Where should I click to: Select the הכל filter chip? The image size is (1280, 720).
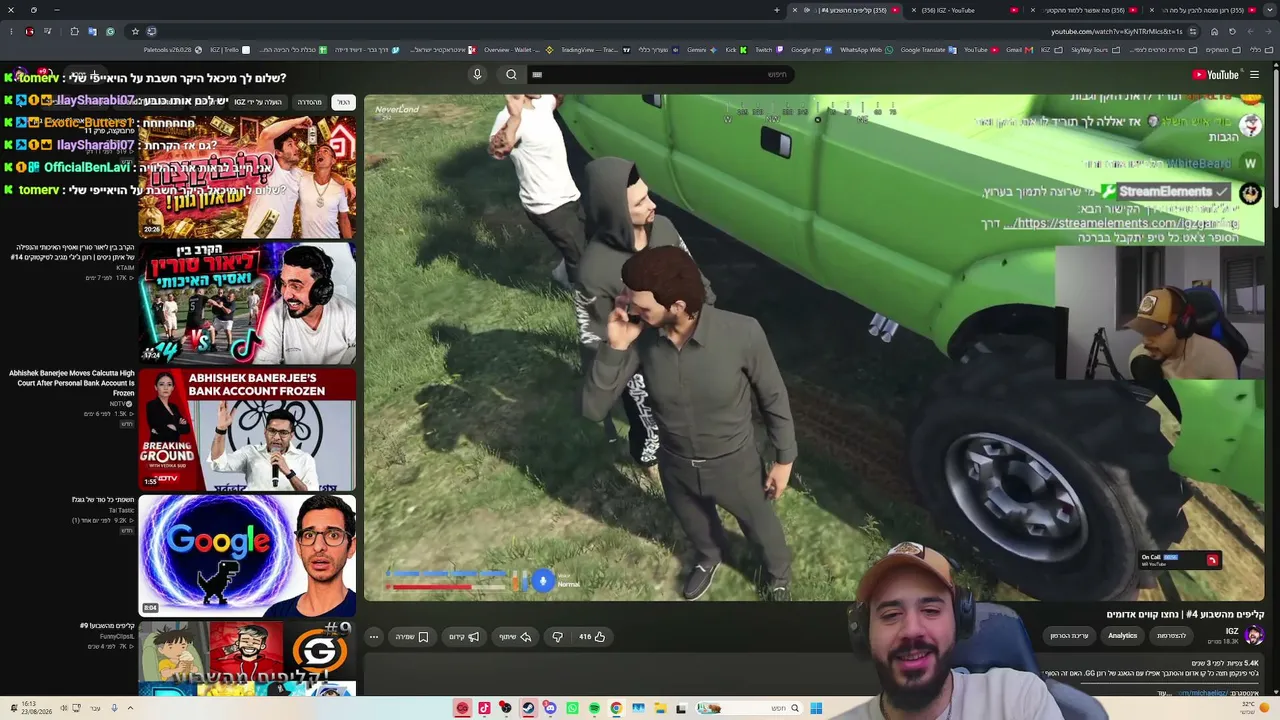coord(343,102)
